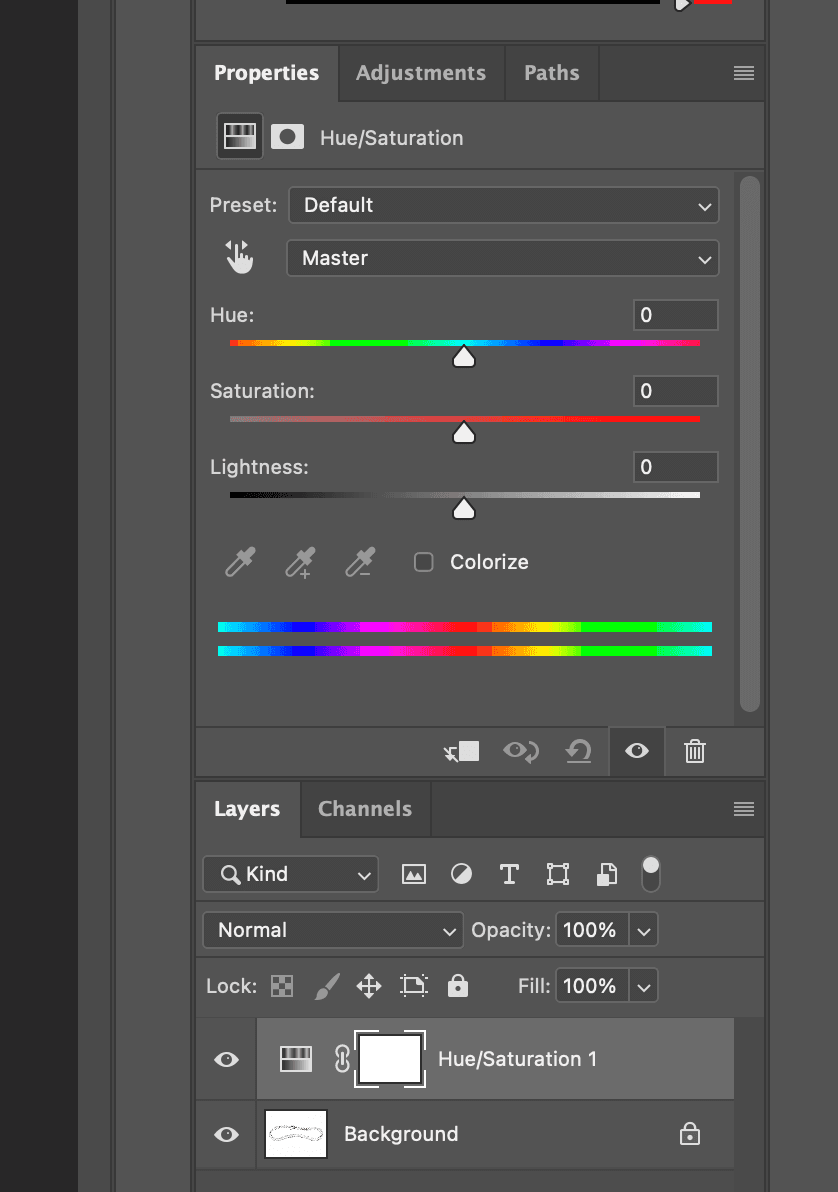This screenshot has width=838, height=1192.
Task: Select the eyedropper tool in Properties
Action: (240, 562)
